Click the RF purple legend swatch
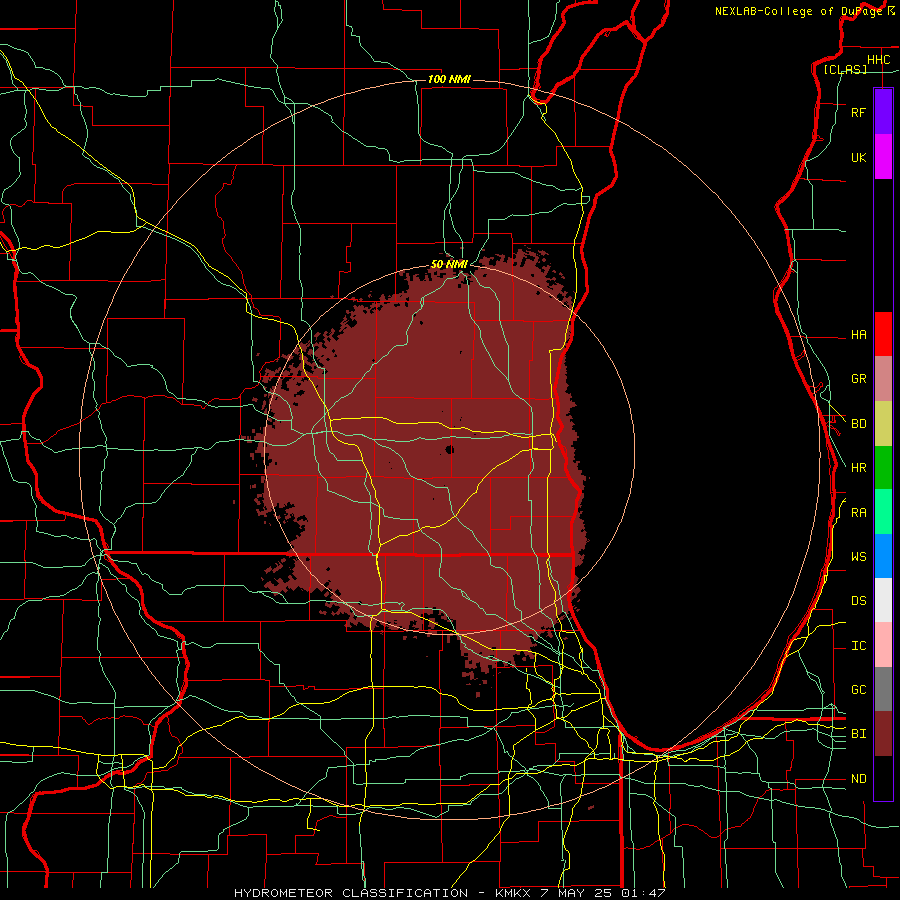The image size is (900, 900). 883,112
